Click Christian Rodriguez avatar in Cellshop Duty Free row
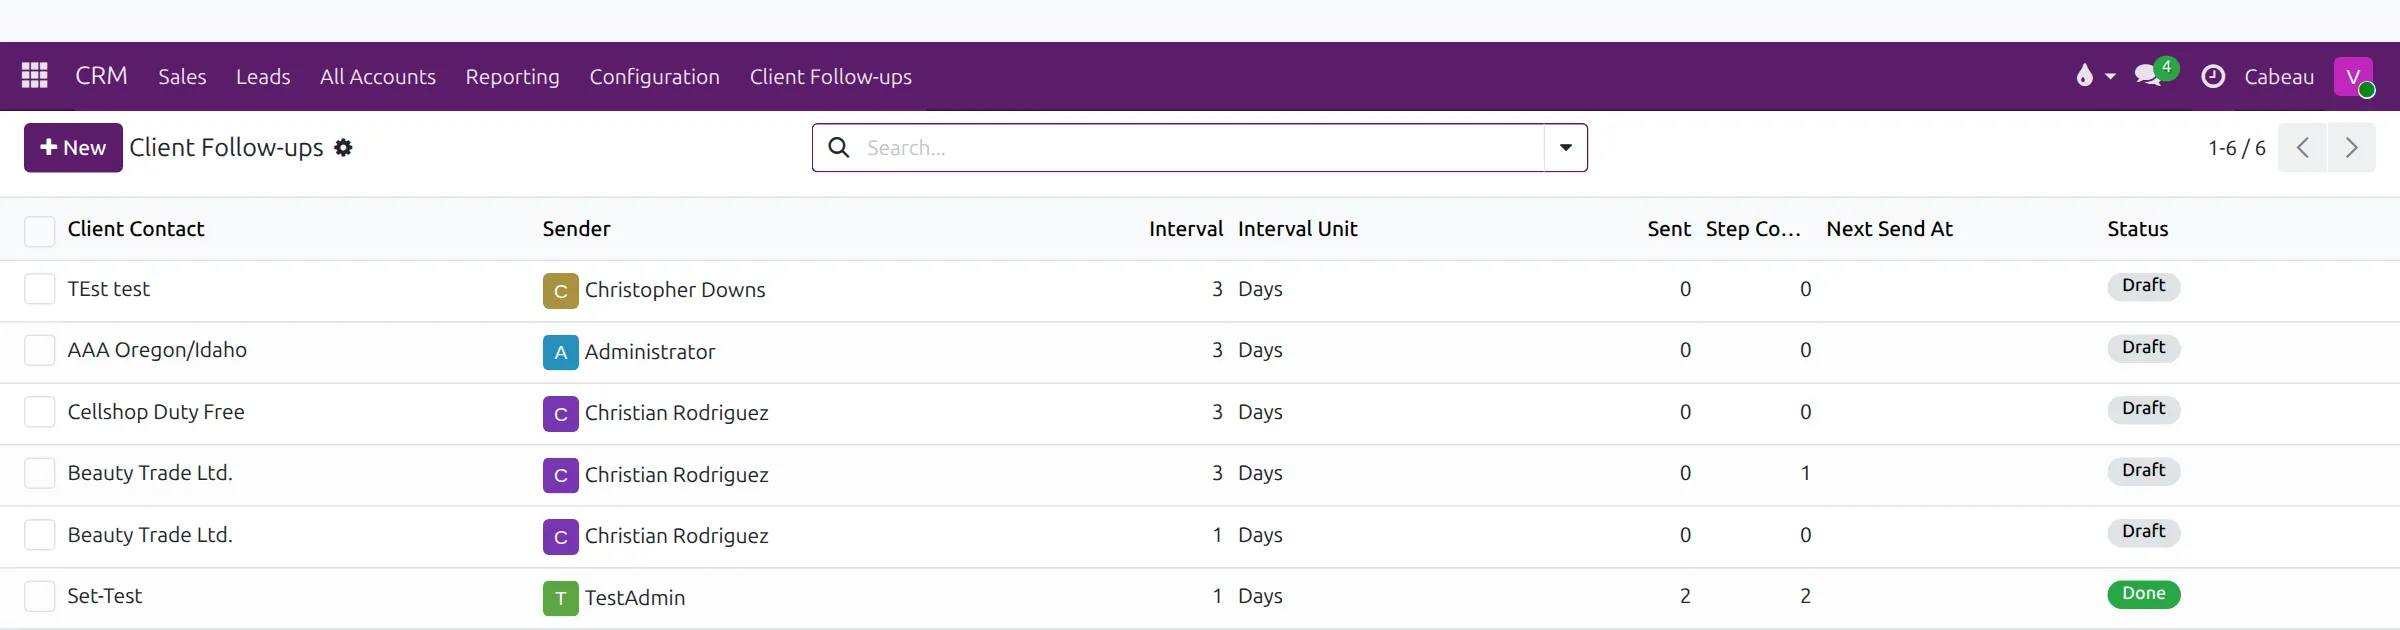 560,413
